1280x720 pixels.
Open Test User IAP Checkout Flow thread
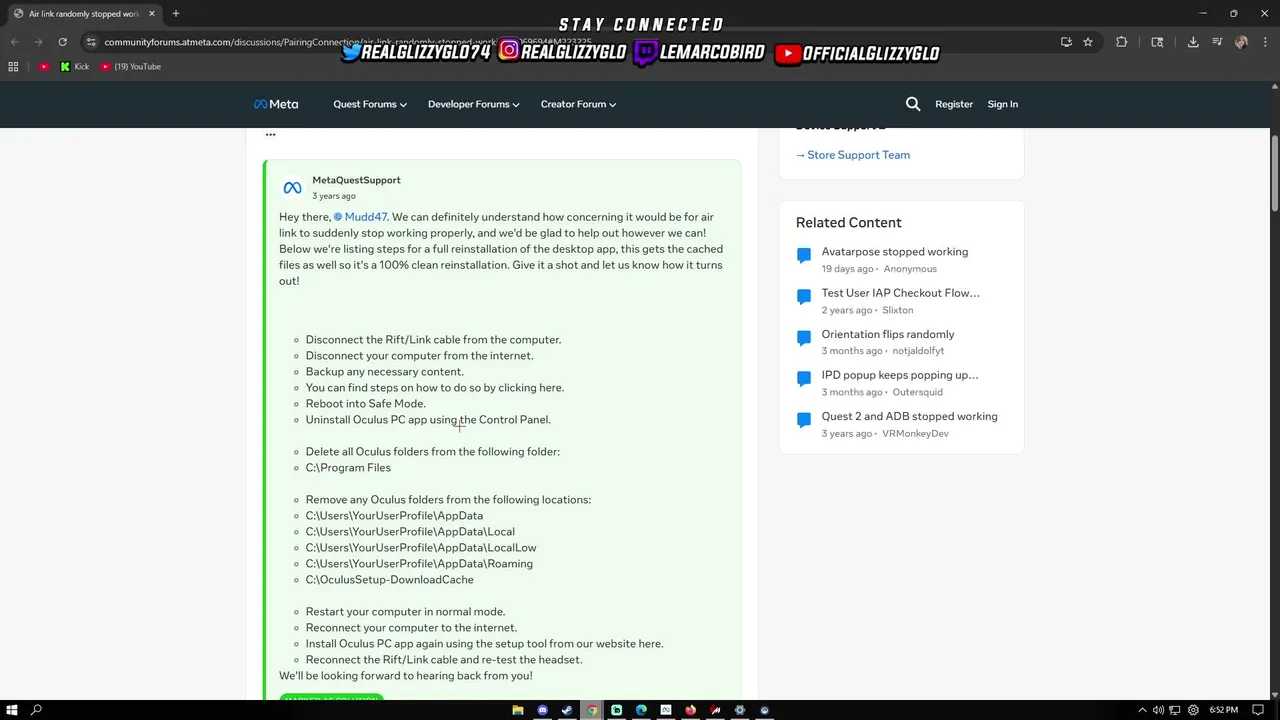click(901, 293)
